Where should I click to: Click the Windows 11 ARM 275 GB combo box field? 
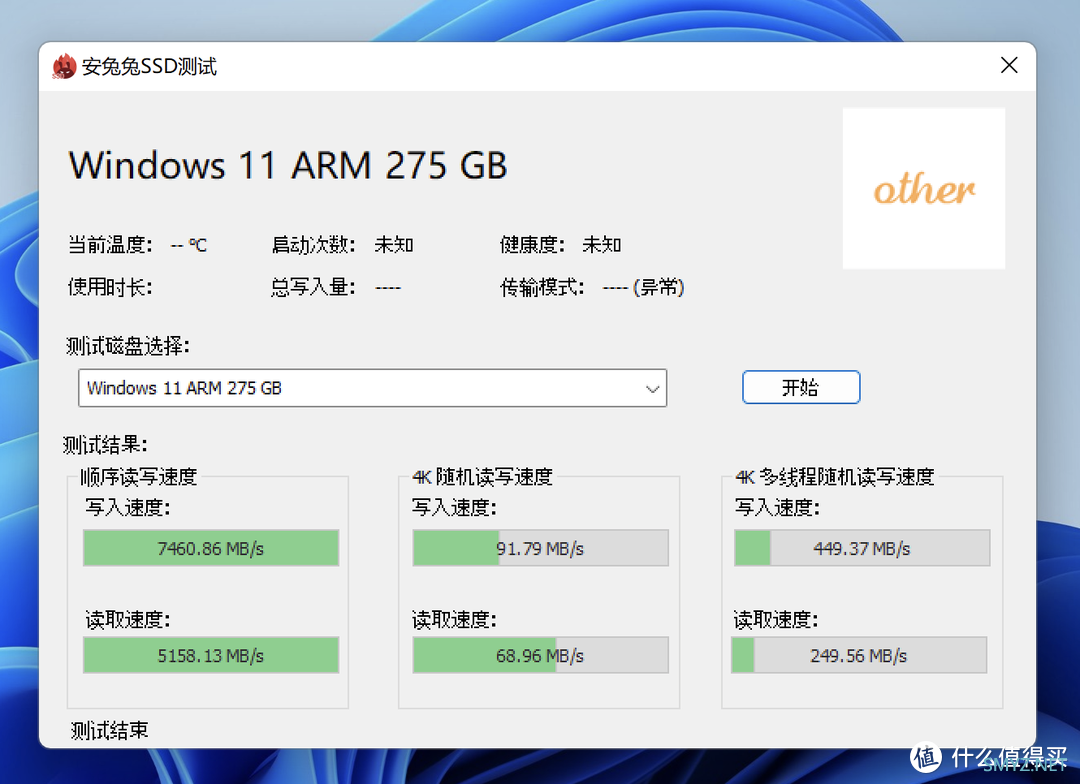(373, 388)
